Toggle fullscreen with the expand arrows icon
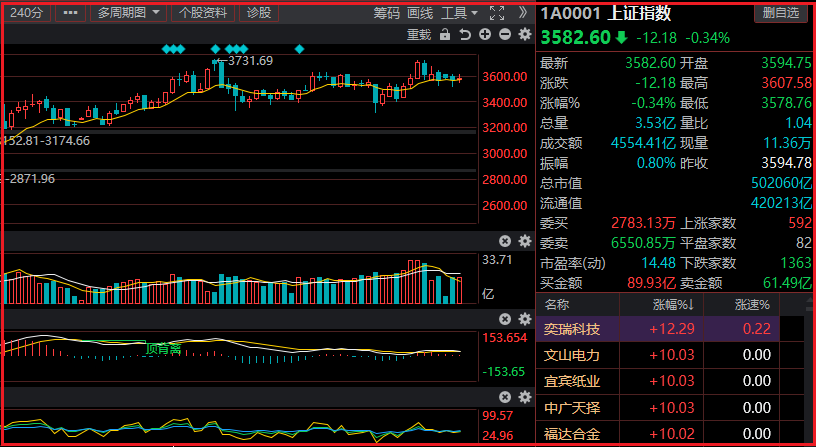Viewport: 816px width, 447px height. [498, 13]
